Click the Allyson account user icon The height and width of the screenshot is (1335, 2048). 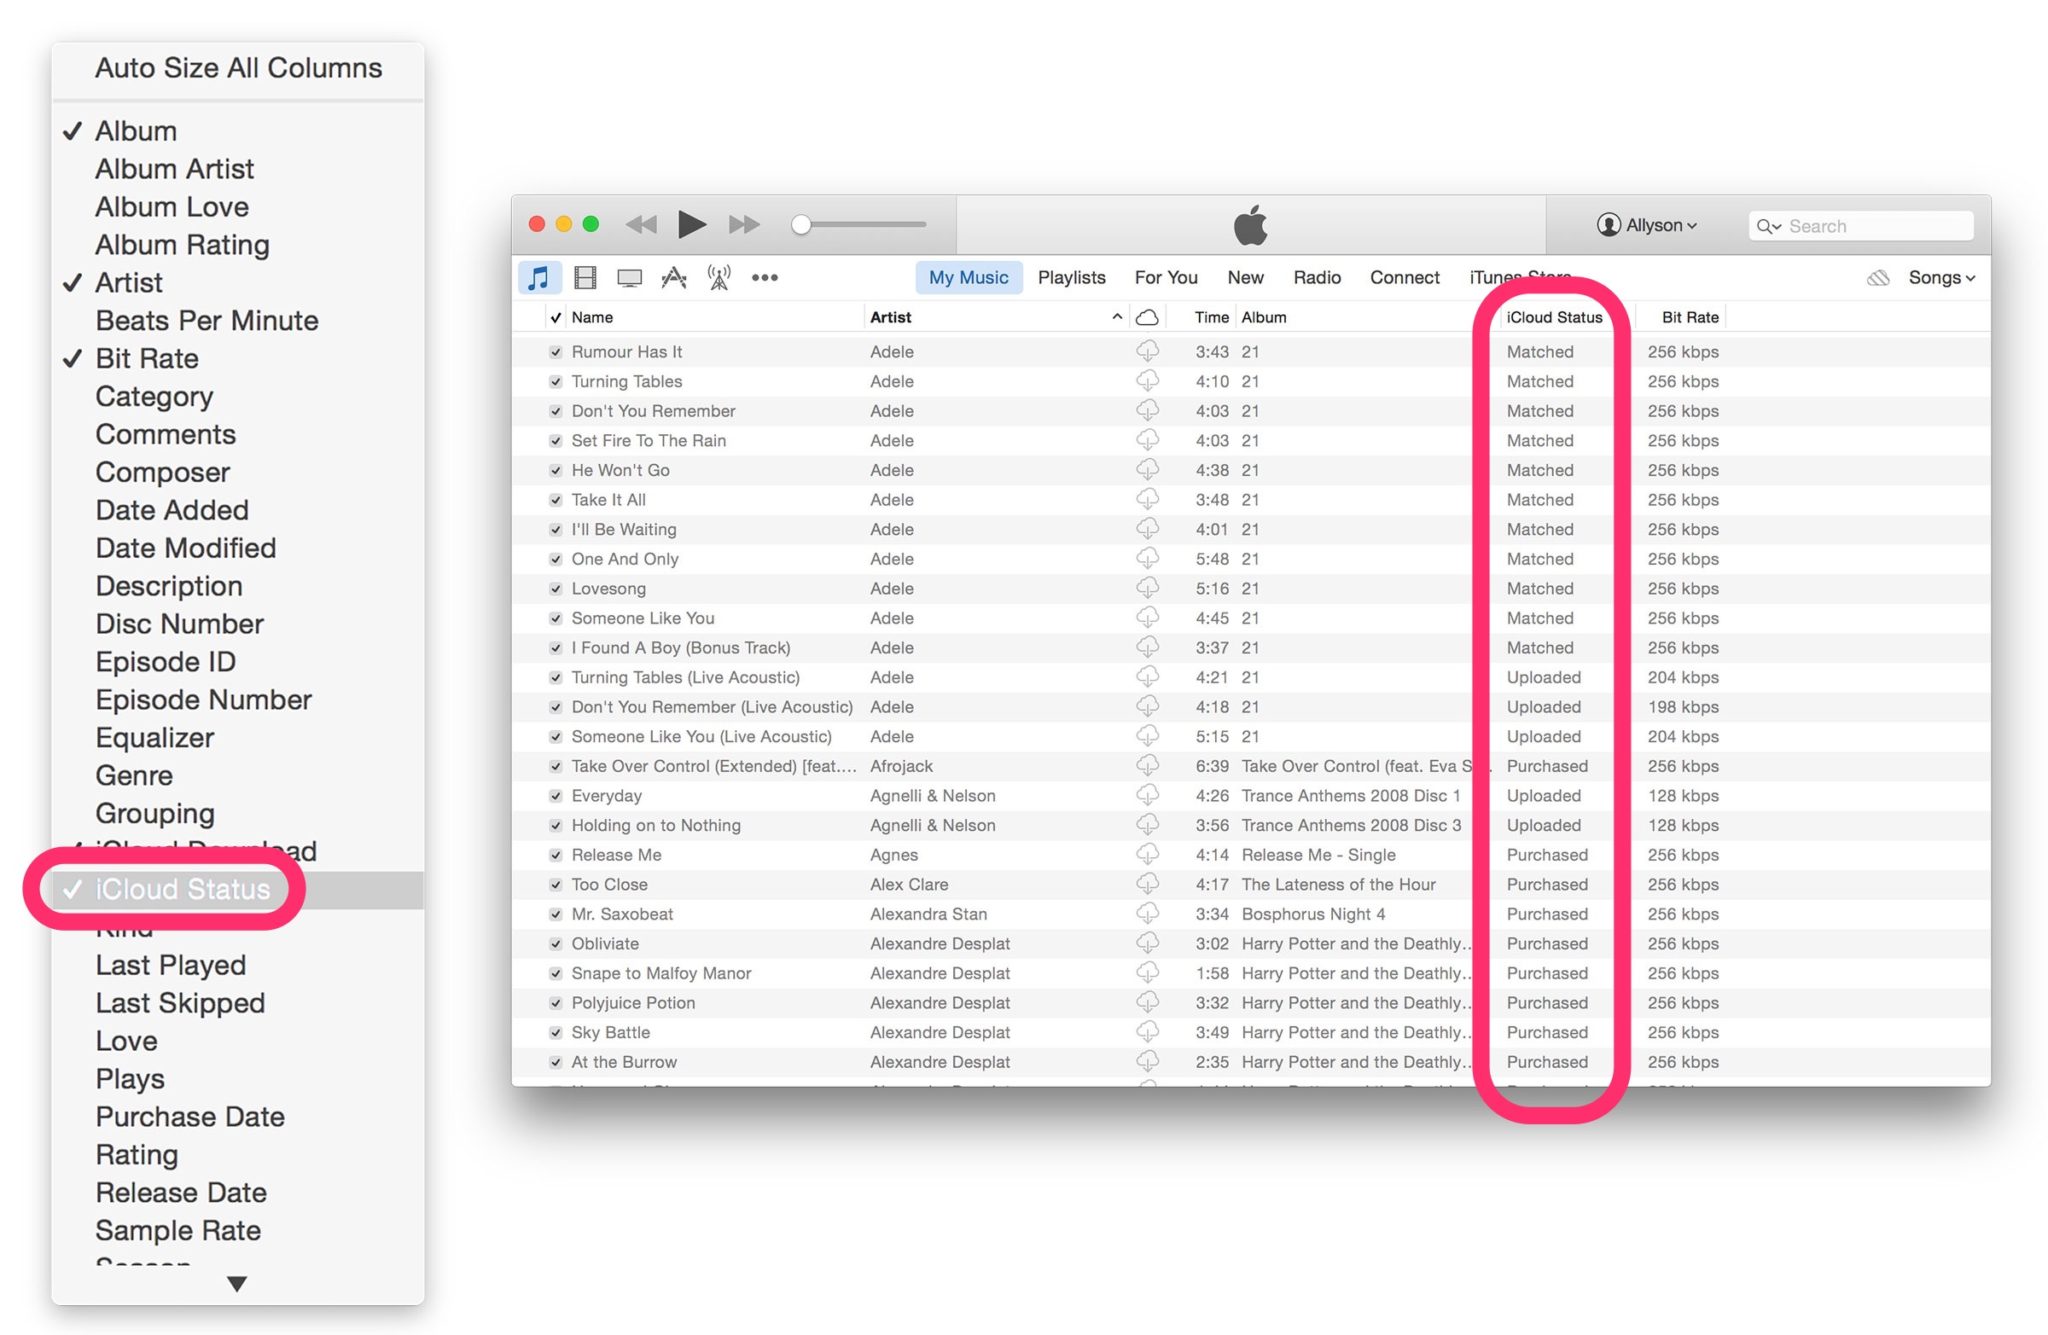1608,225
